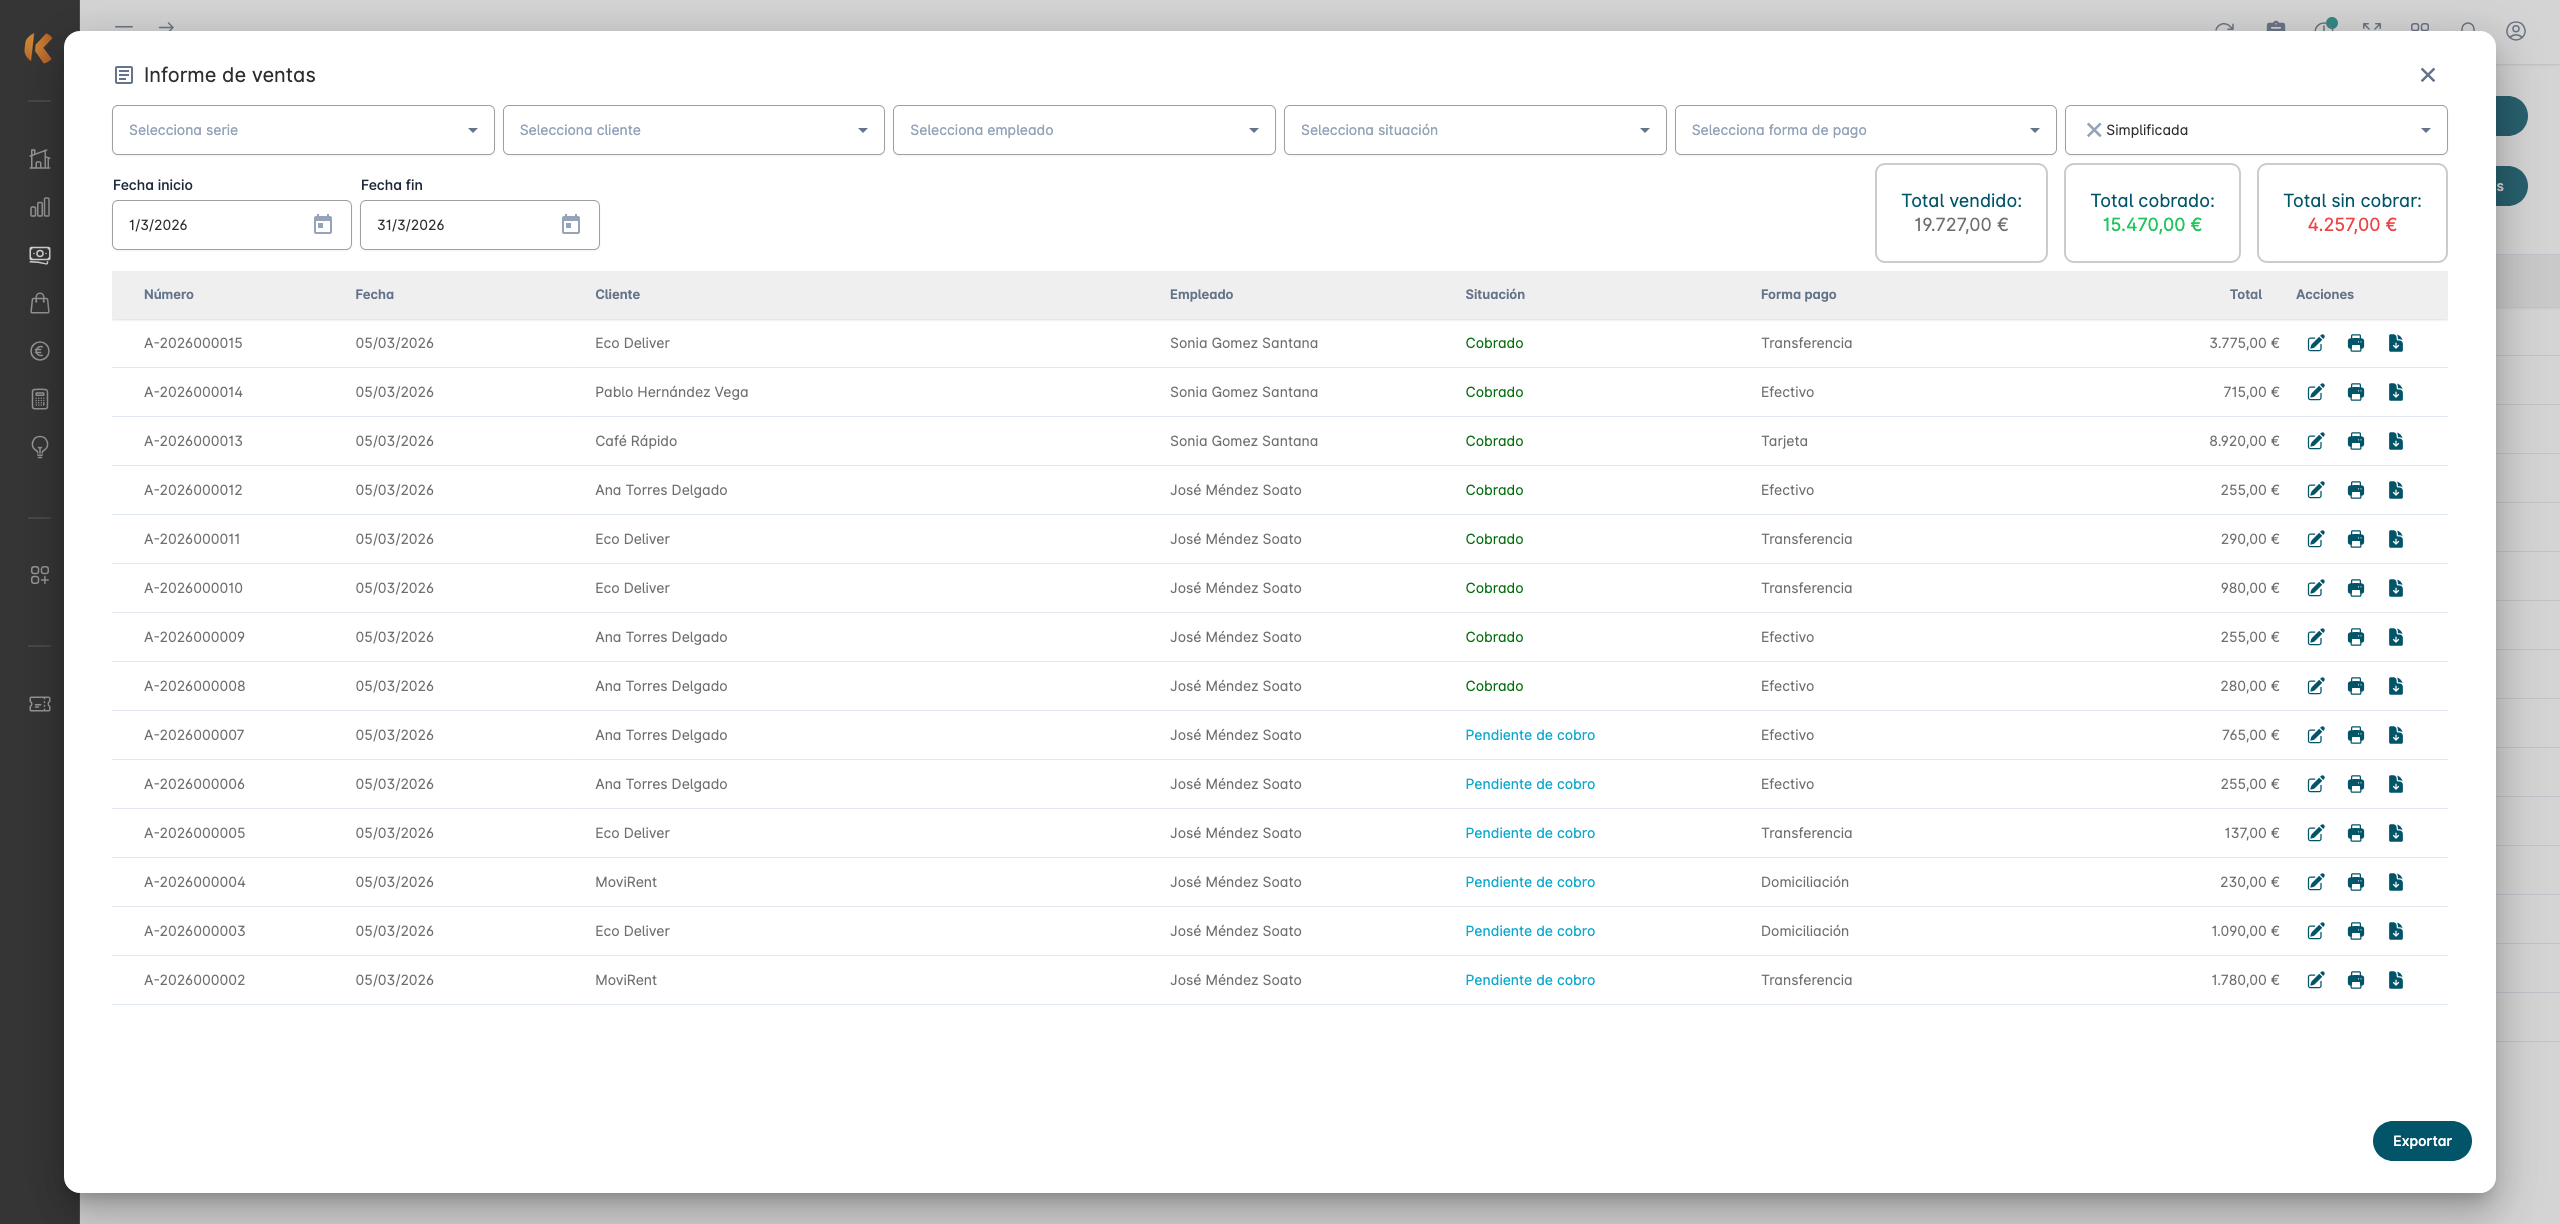Viewport: 2560px width, 1224px height.
Task: Open the lightbulb icon in the sidebar
Action: click(40, 447)
